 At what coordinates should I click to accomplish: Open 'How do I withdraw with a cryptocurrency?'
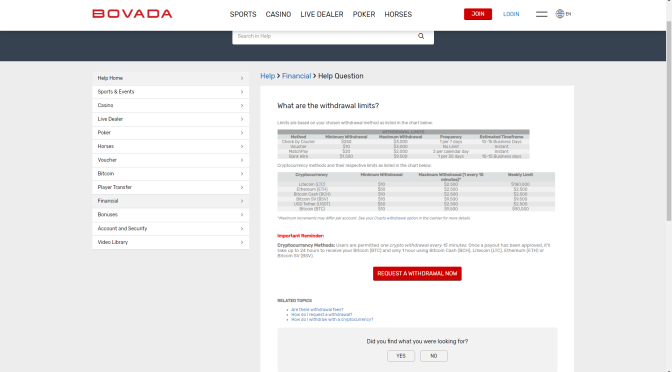(332, 319)
